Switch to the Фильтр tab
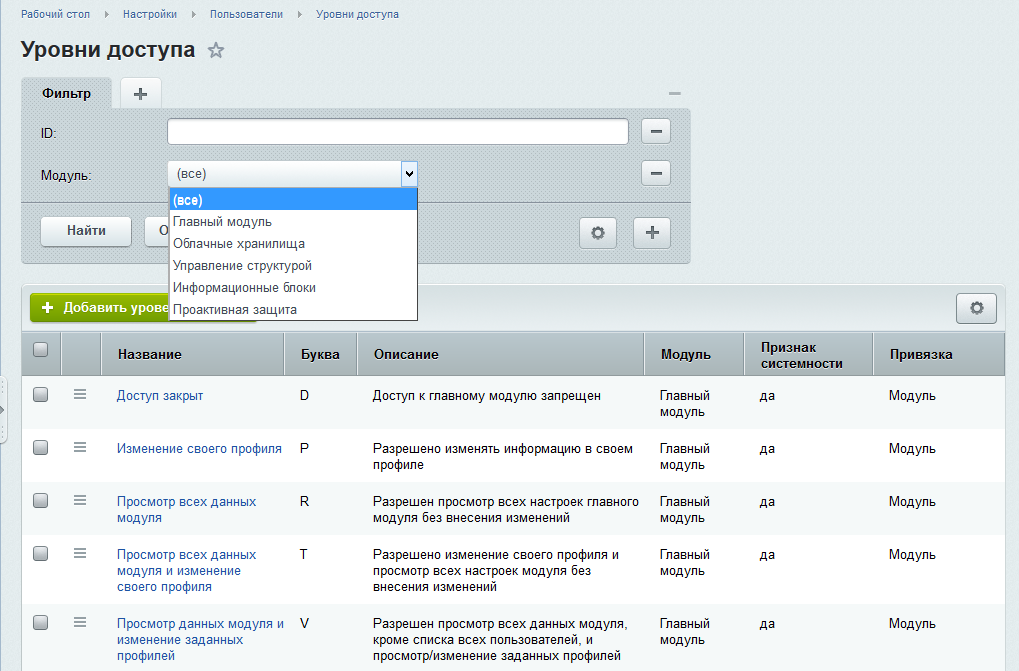 coord(66,94)
